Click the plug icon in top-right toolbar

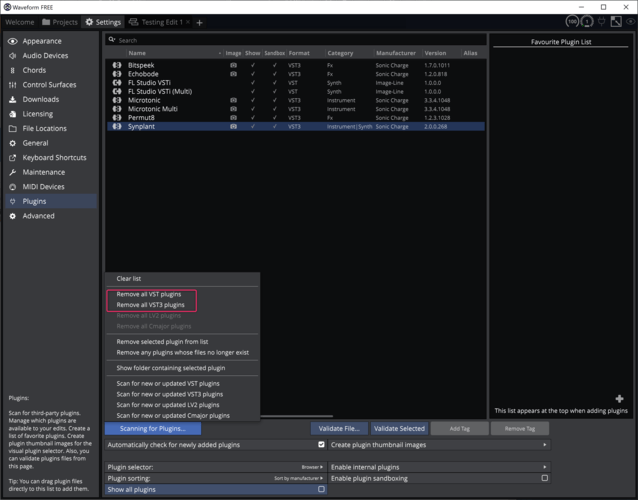coord(601,22)
